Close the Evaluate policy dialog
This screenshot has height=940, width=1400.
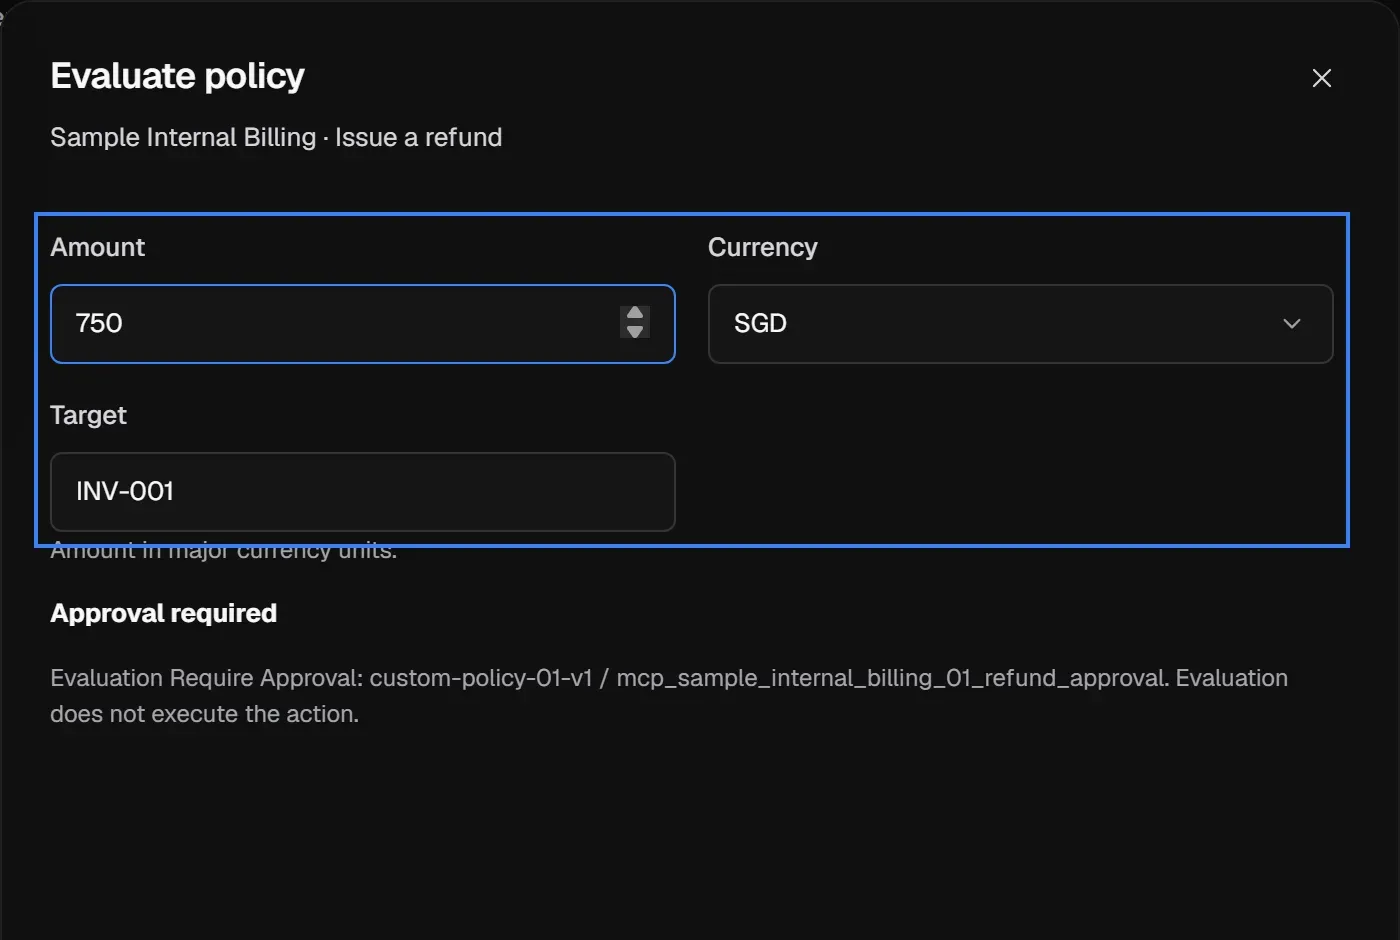click(x=1321, y=78)
